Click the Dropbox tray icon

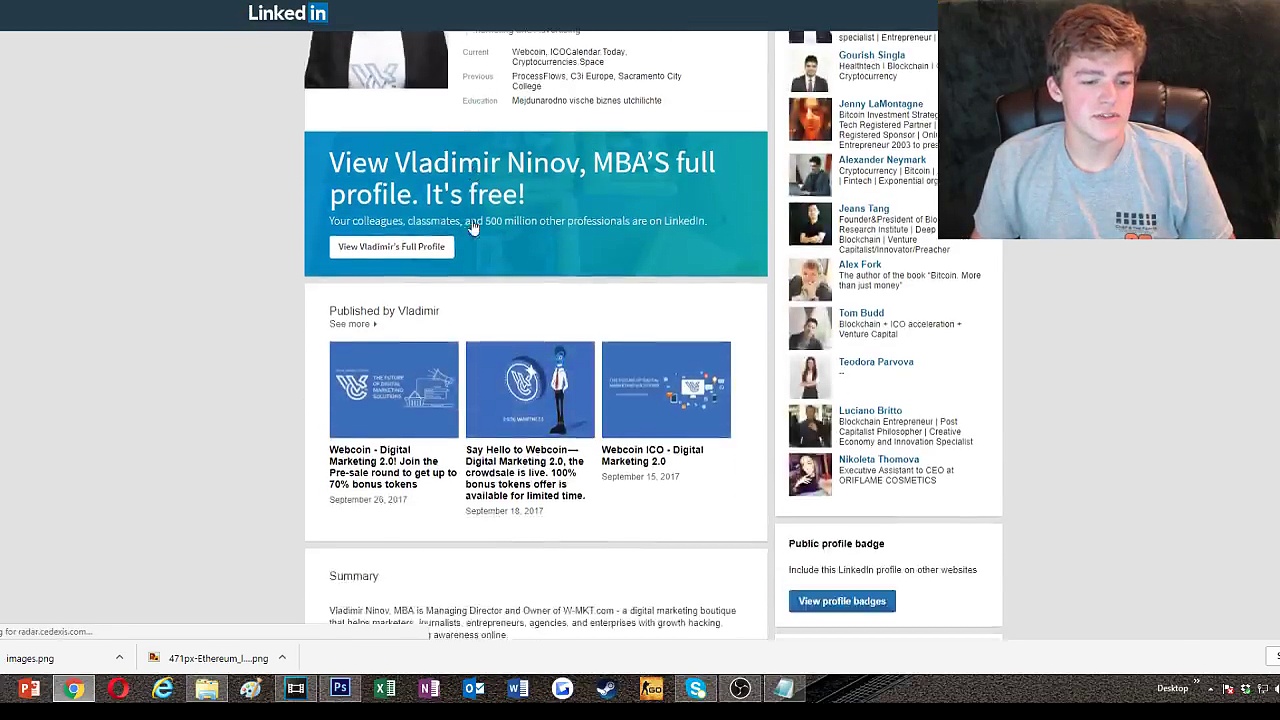[1245, 689]
